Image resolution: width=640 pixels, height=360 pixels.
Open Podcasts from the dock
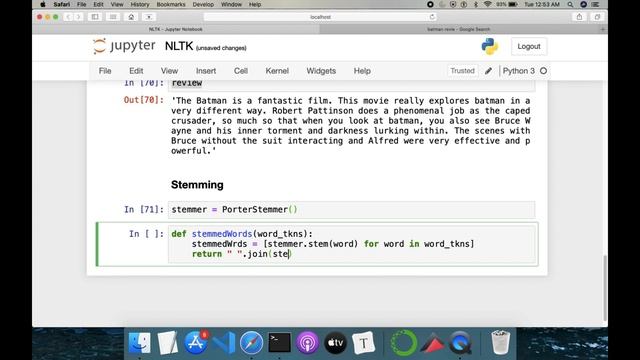click(x=307, y=342)
